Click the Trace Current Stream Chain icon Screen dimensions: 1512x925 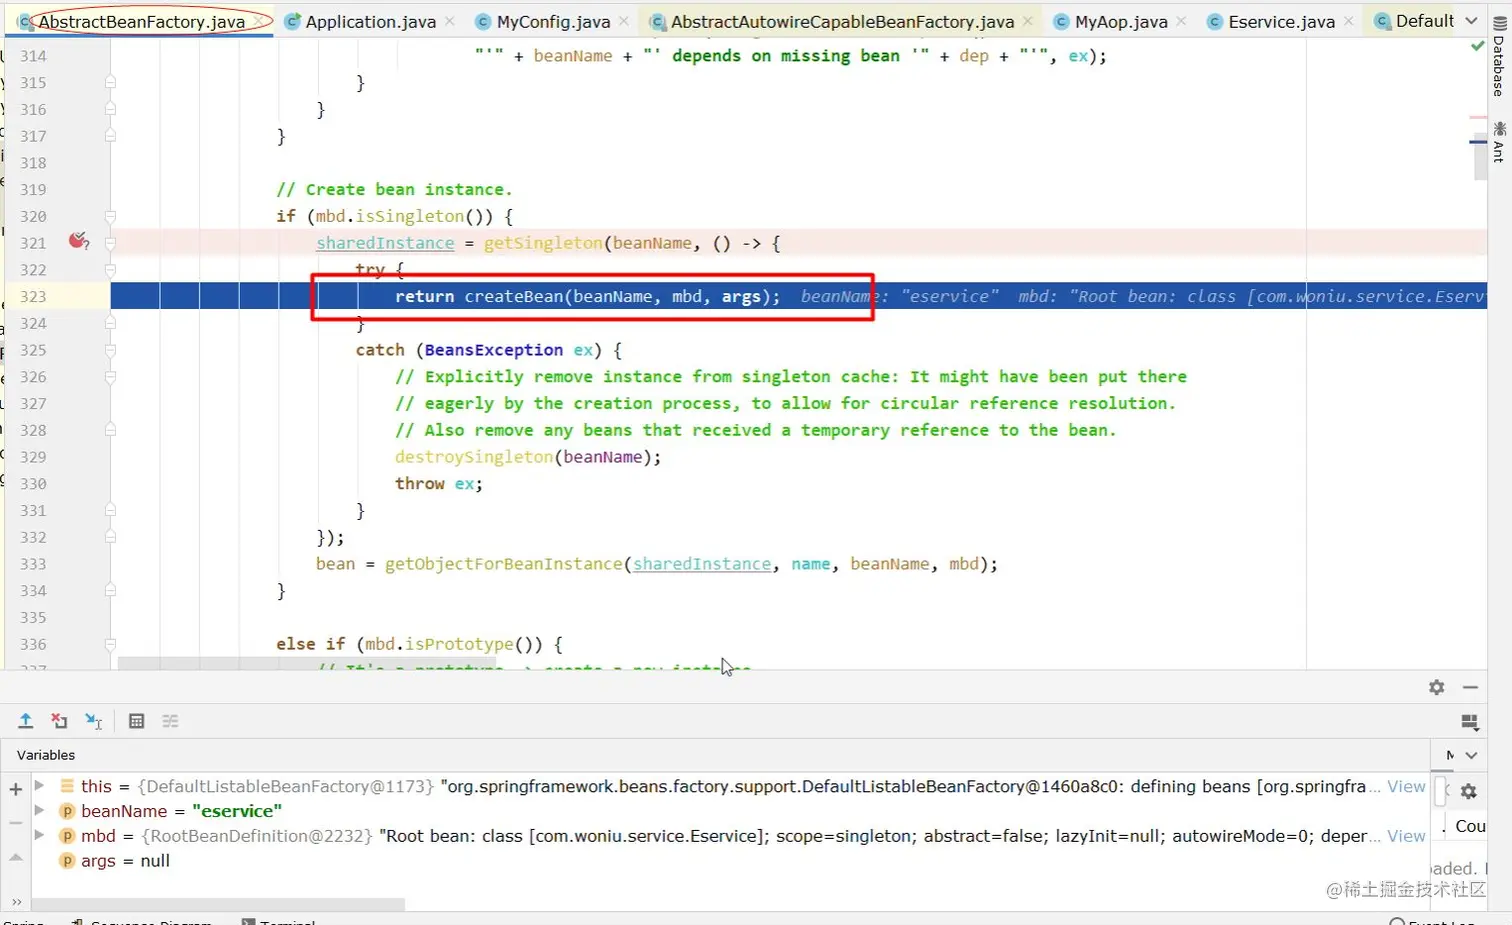(x=171, y=721)
